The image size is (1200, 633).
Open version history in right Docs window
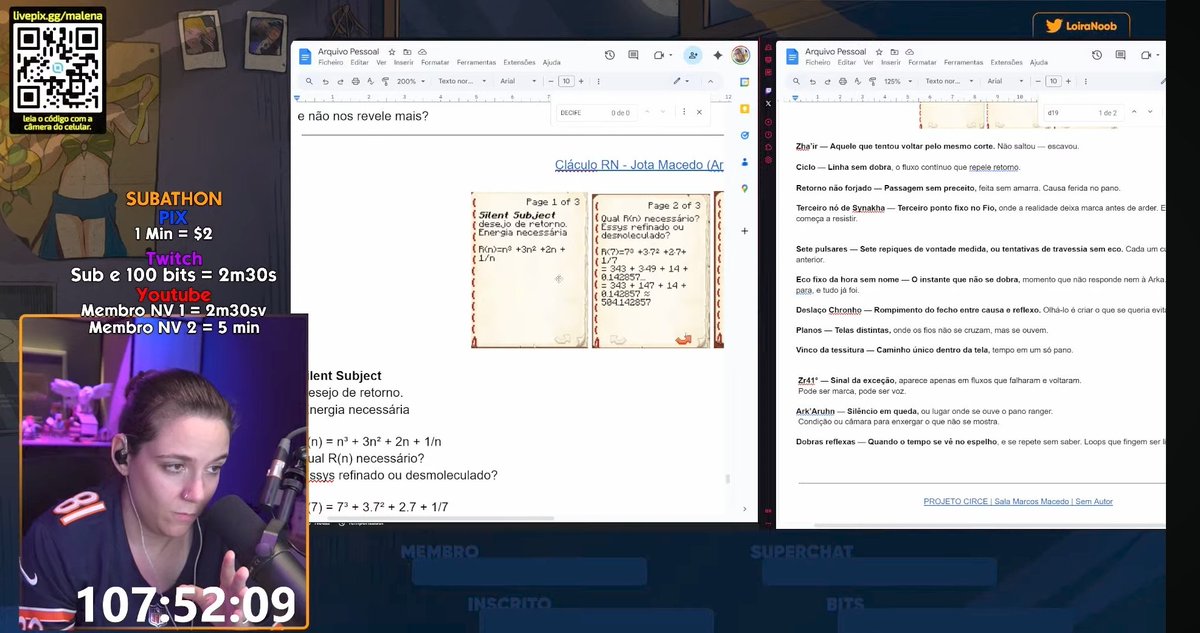click(1097, 55)
